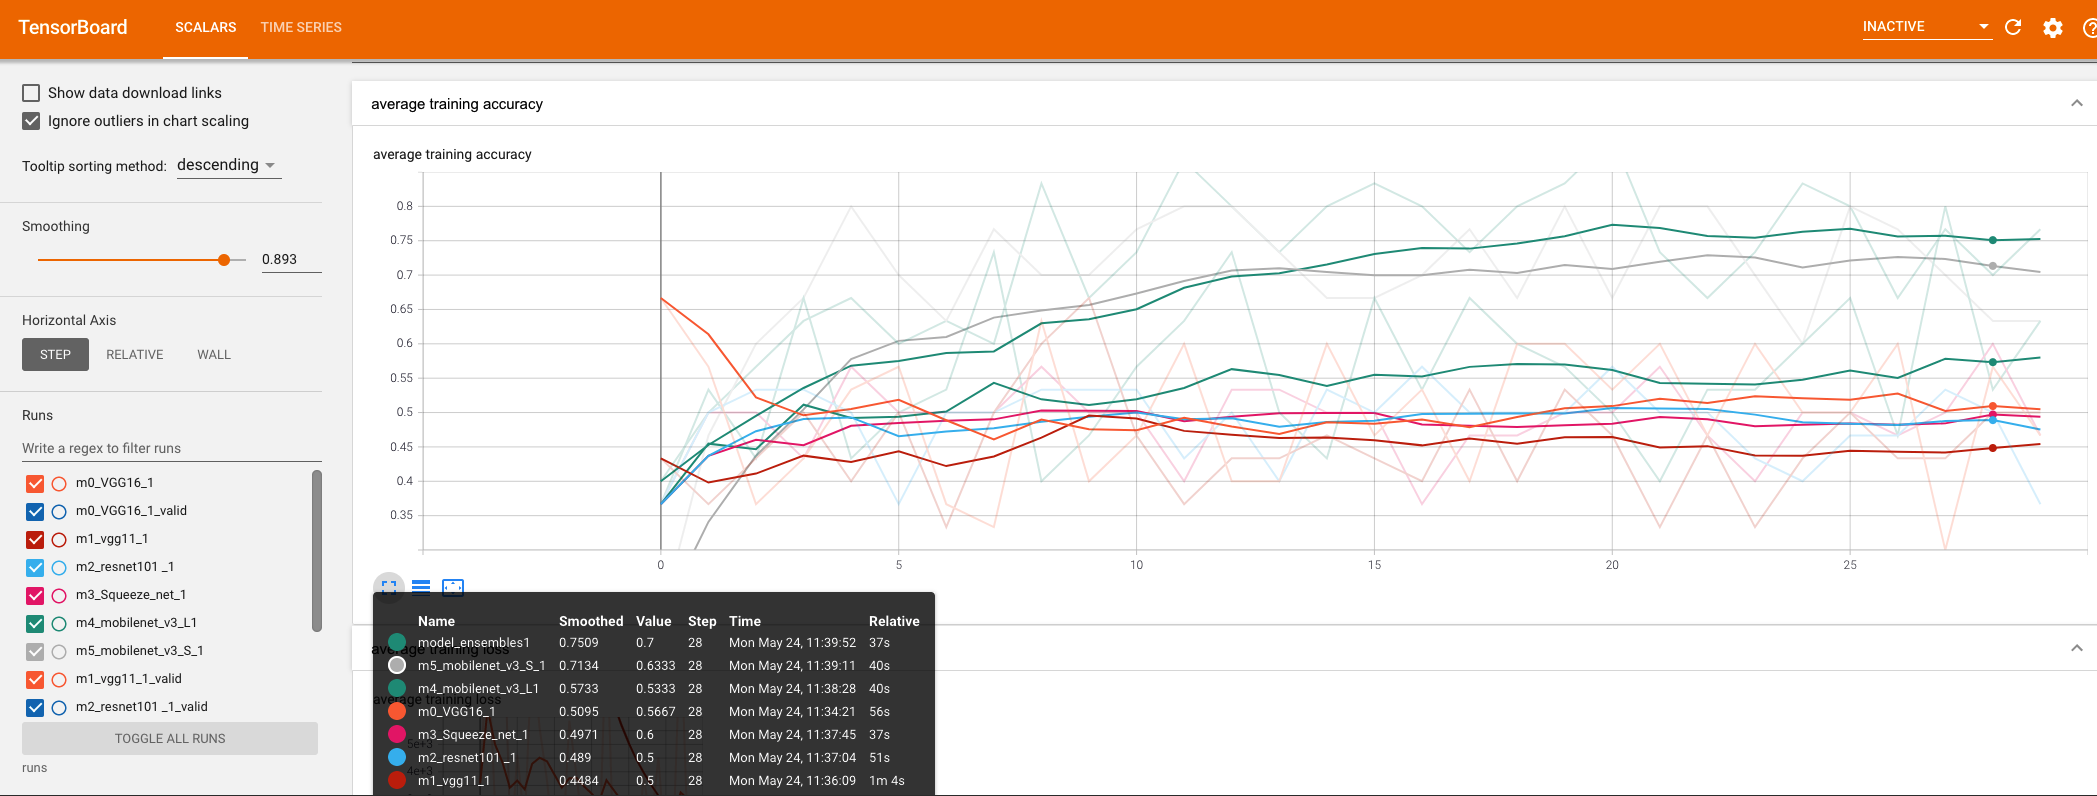Click the smoothing value field 0.893

[291, 260]
